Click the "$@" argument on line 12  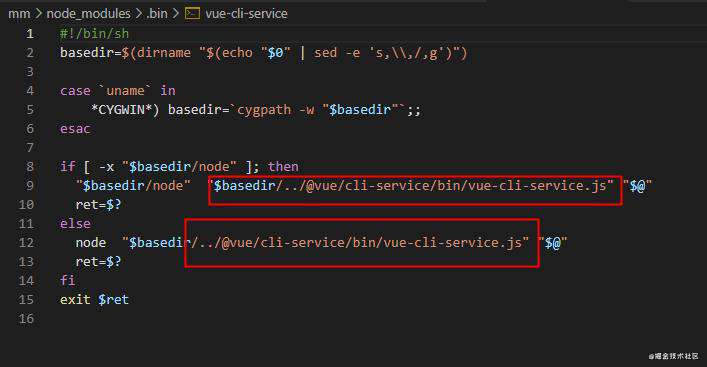[x=552, y=243]
